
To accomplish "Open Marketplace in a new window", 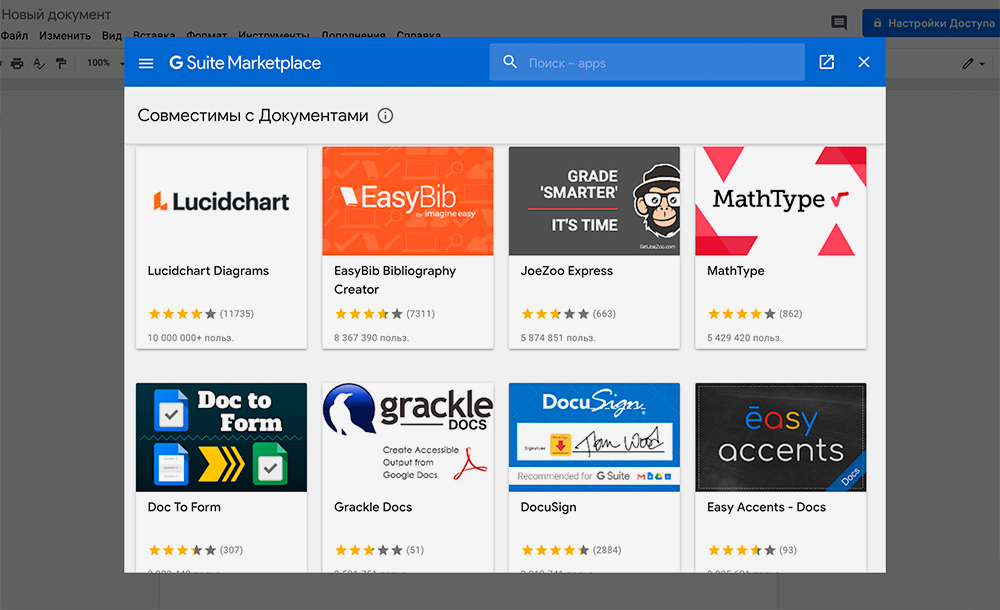I will [x=827, y=62].
